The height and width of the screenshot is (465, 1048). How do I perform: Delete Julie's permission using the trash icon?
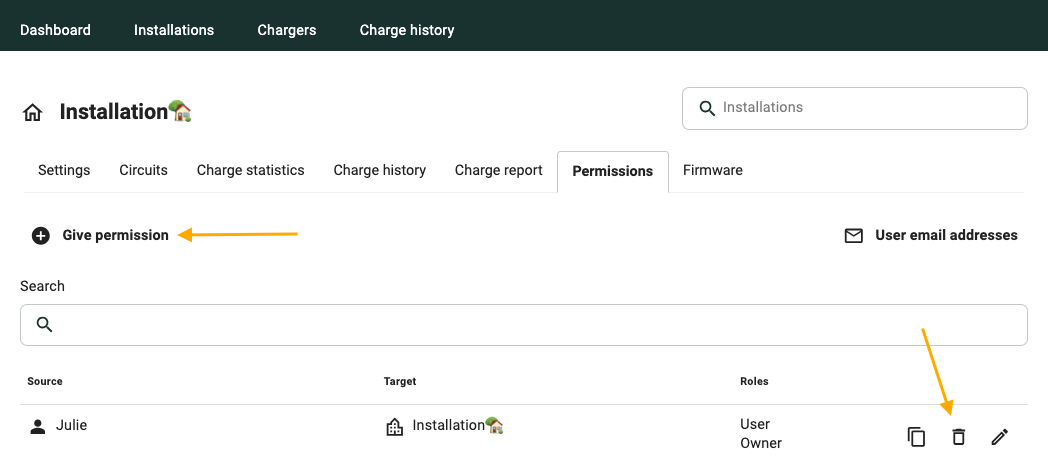(958, 436)
